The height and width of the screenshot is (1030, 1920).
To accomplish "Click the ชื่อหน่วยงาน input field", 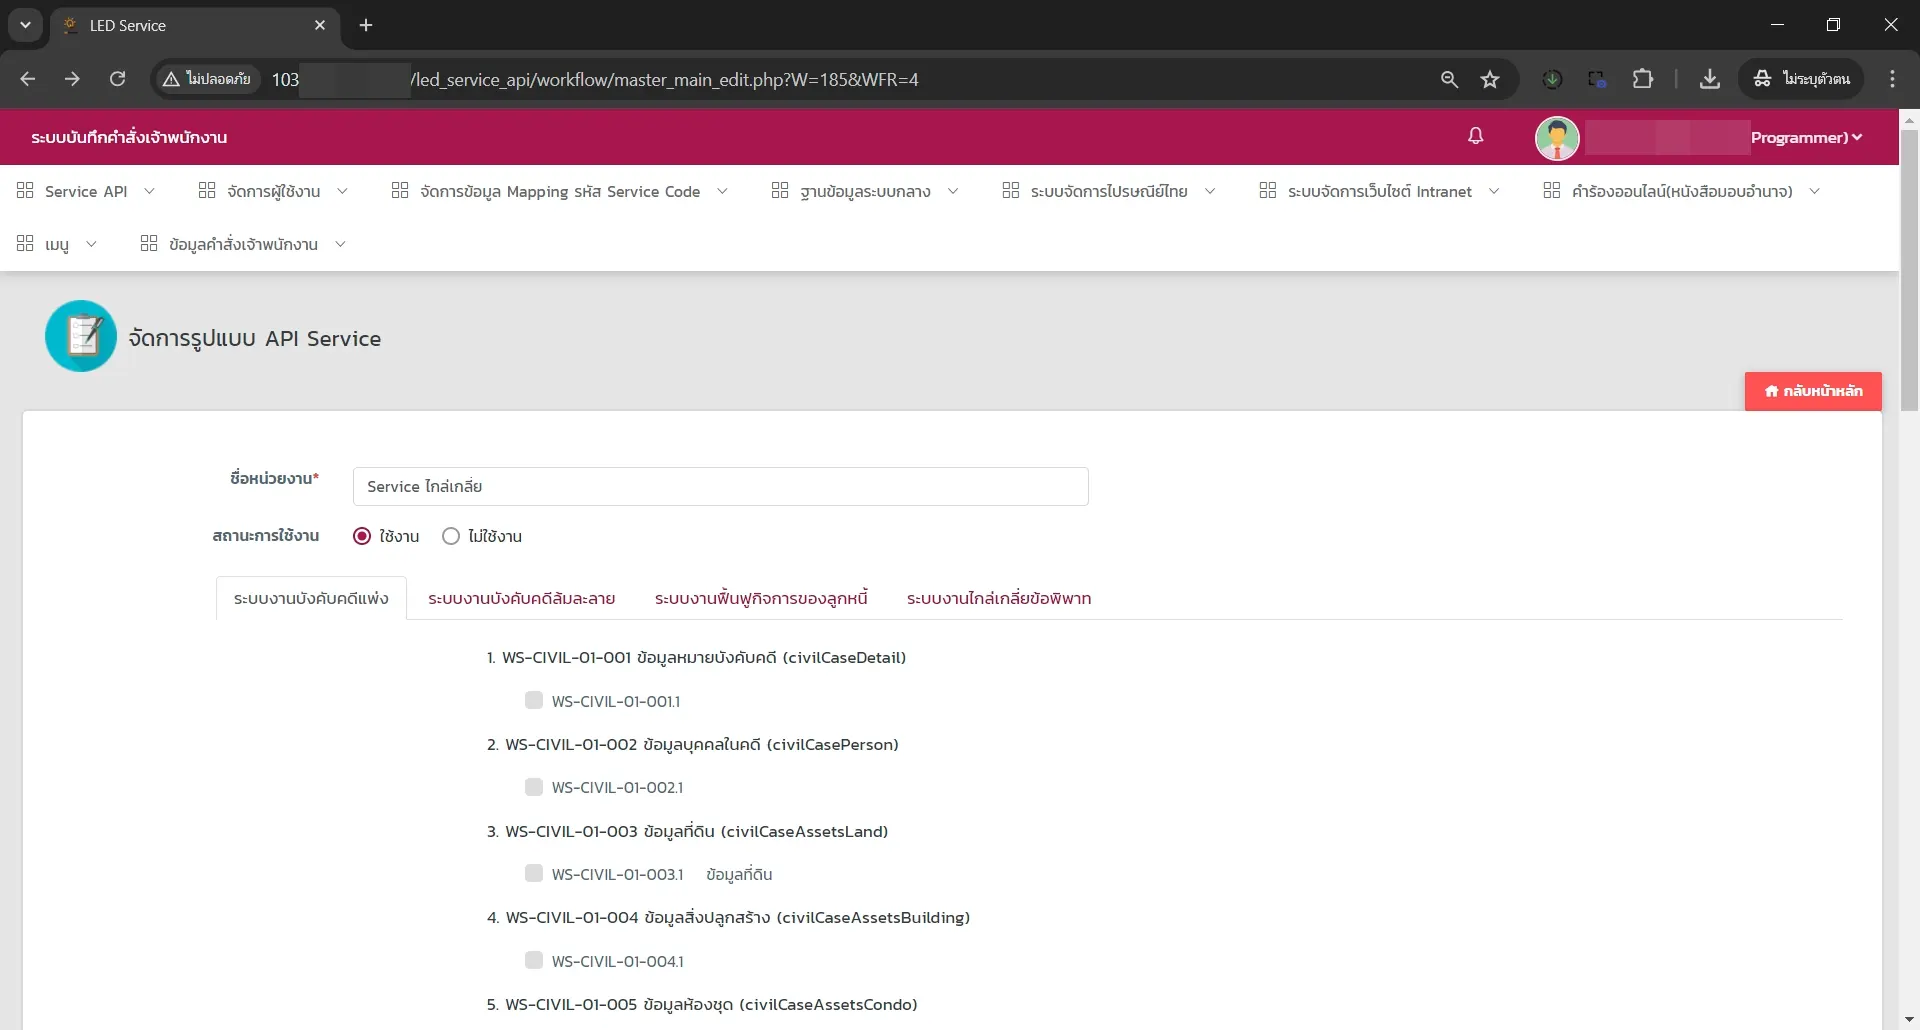I will click(x=720, y=486).
